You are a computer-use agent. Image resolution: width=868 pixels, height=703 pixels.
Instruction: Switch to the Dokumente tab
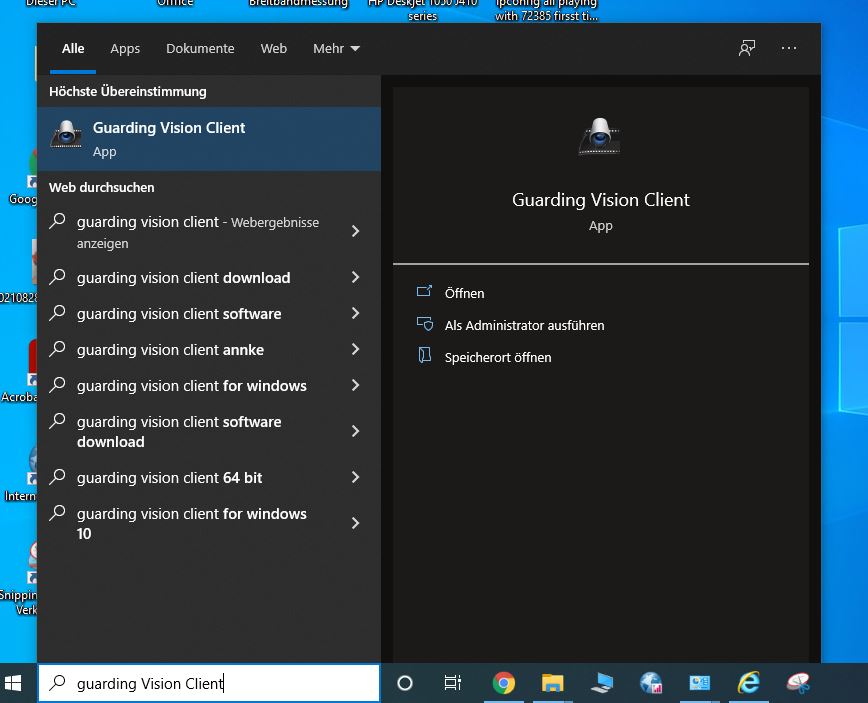click(x=200, y=49)
